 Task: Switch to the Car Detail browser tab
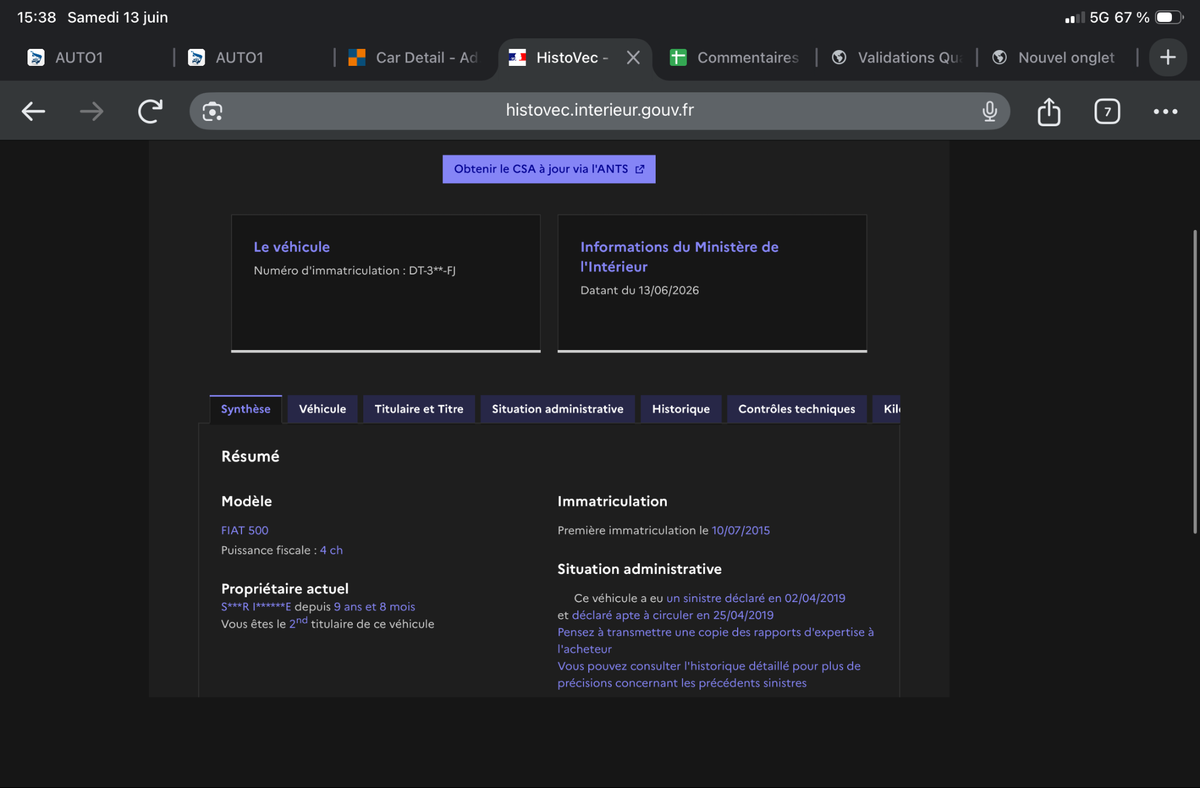coord(413,57)
